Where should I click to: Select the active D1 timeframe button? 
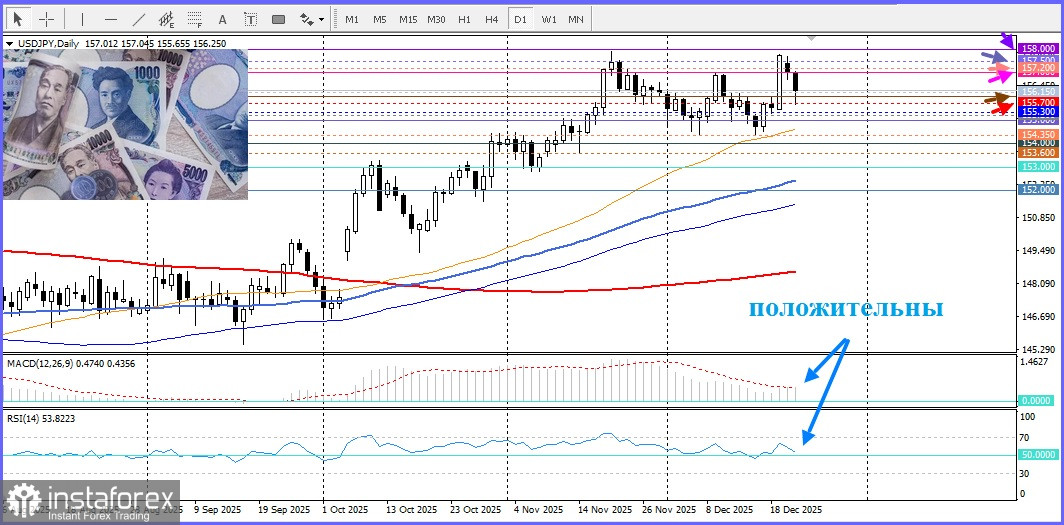520,19
